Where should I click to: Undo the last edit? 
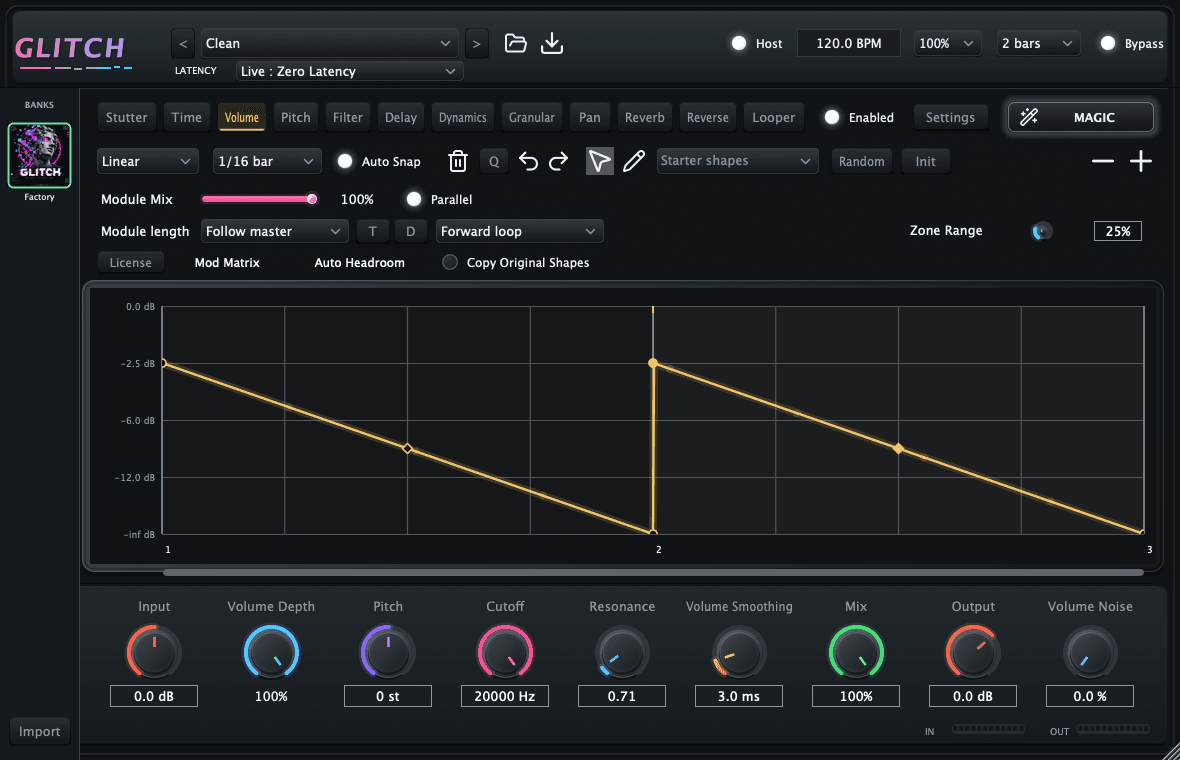(528, 161)
